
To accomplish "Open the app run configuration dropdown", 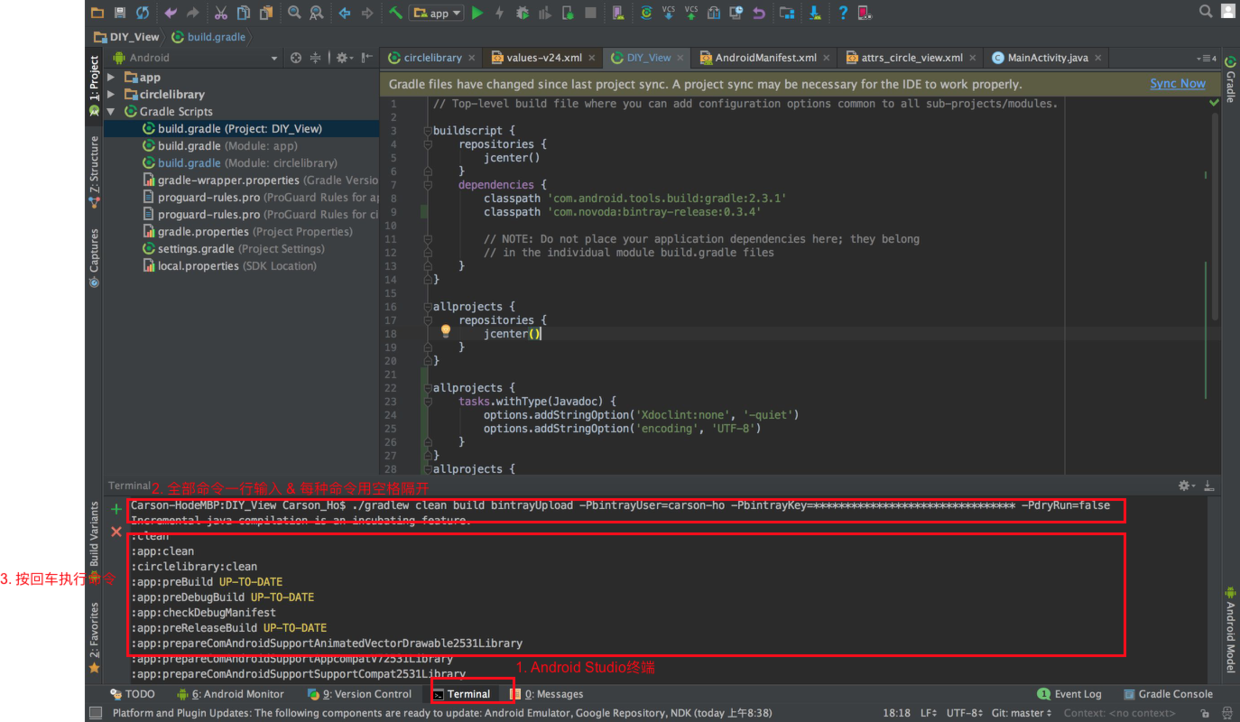I will (x=437, y=13).
